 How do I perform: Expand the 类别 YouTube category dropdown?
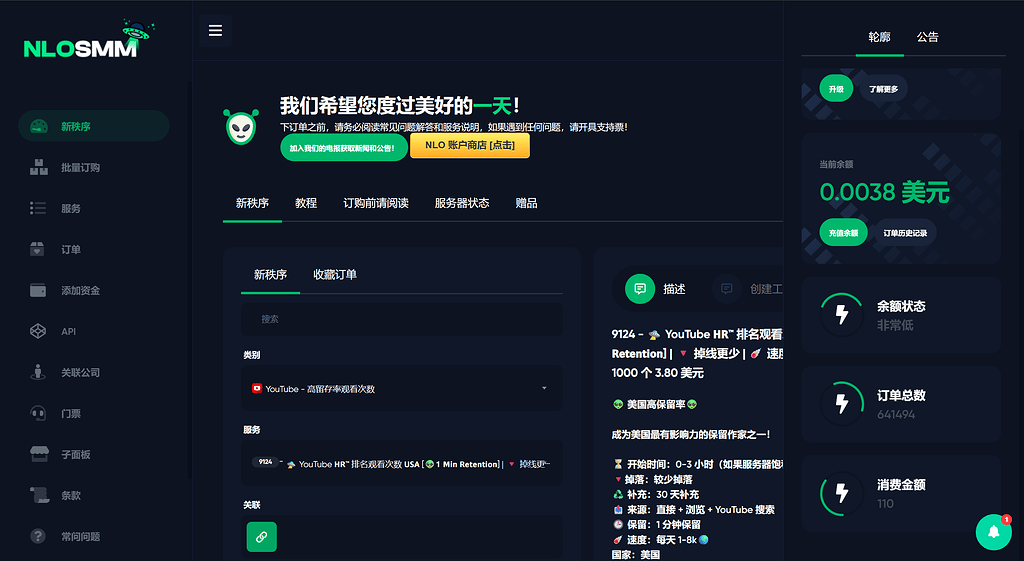(402, 389)
